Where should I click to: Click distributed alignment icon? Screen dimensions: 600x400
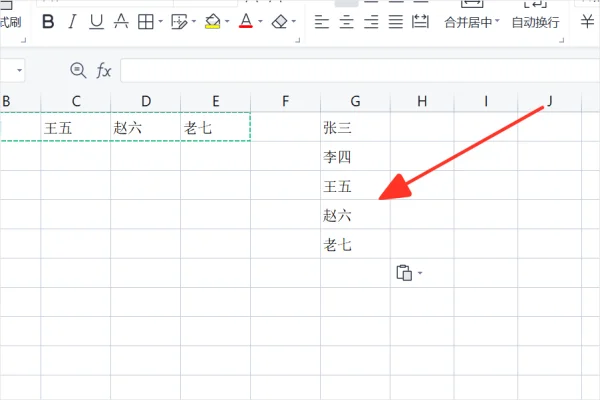[420, 21]
